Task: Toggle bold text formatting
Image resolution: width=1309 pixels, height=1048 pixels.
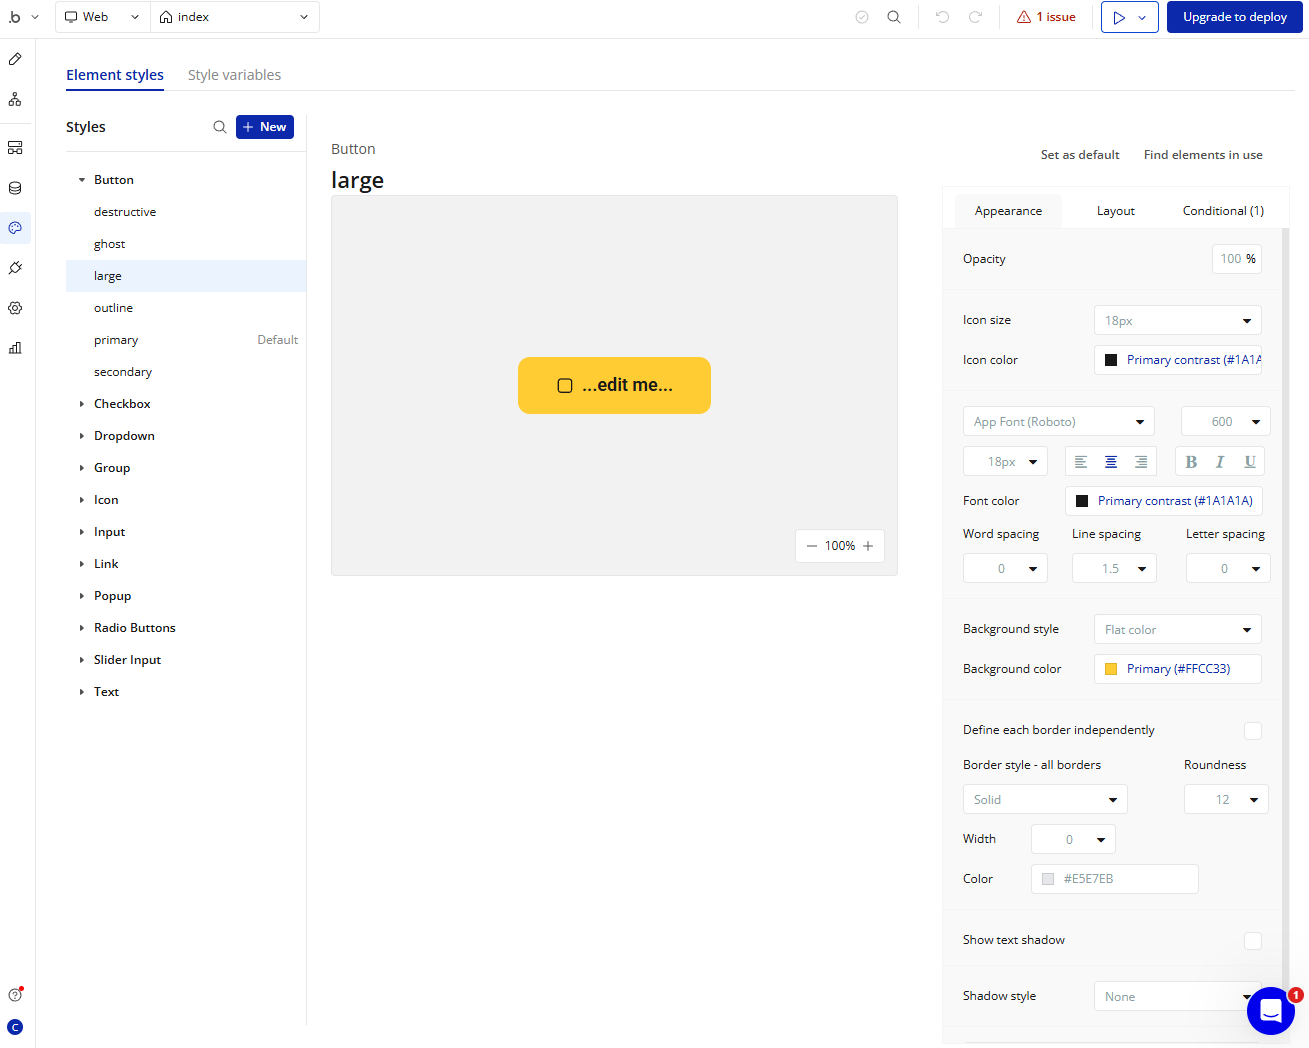Action: click(1190, 461)
